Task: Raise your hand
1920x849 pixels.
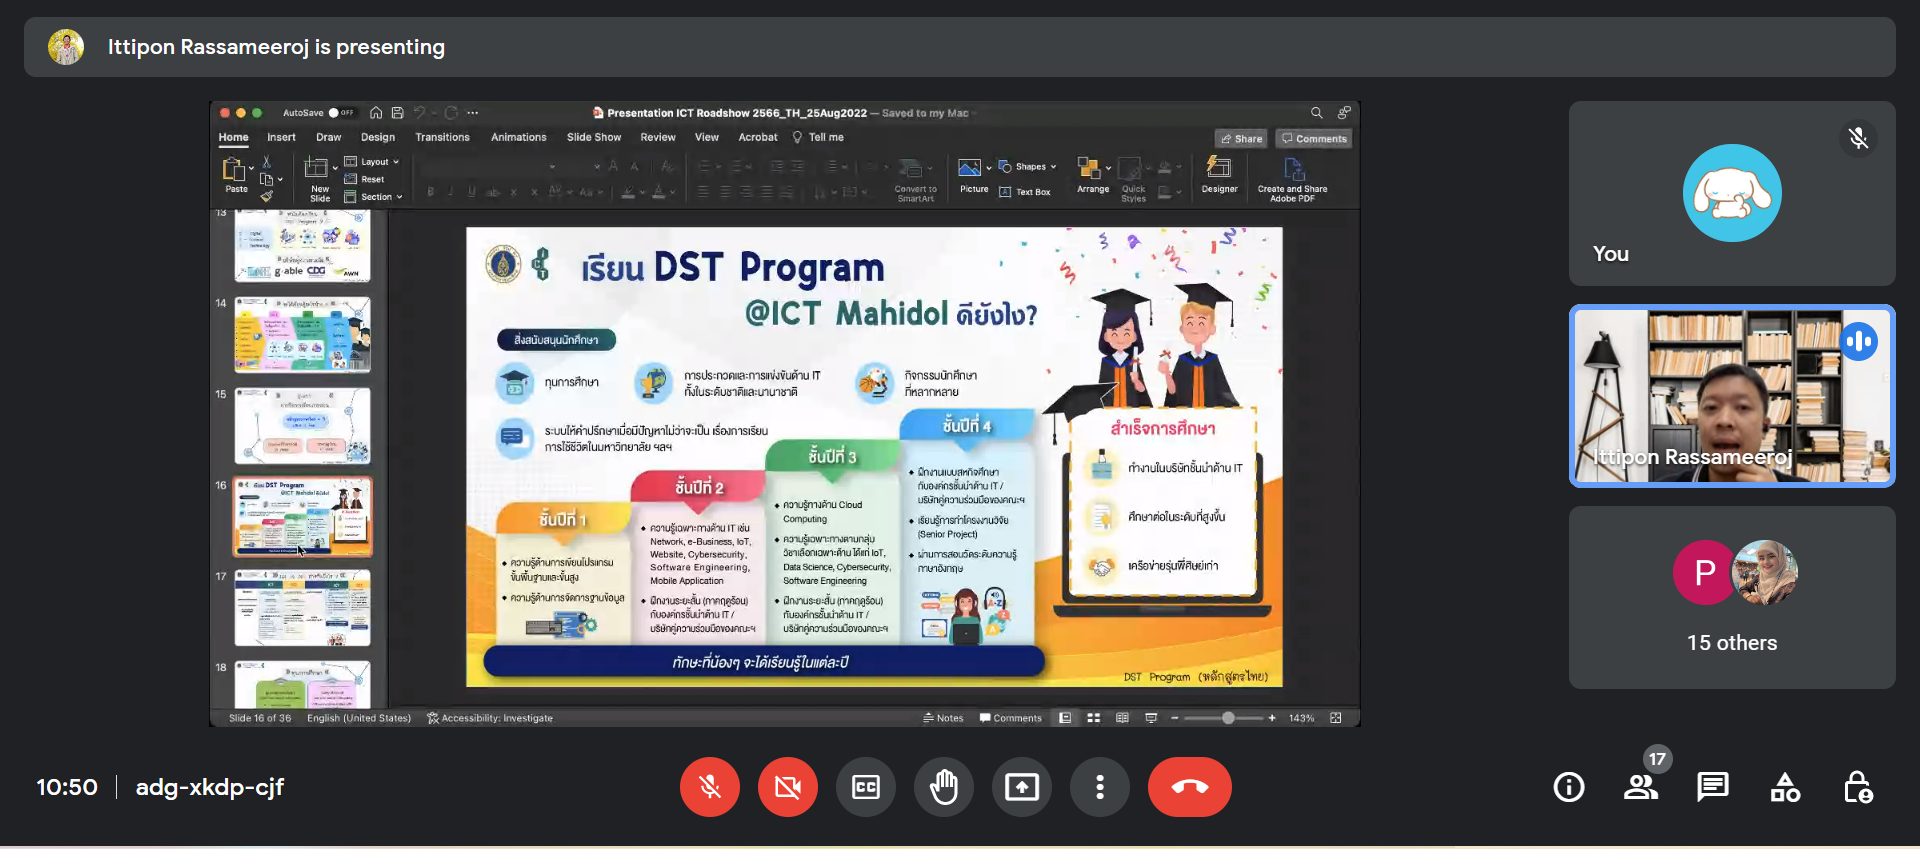Action: pyautogui.click(x=944, y=787)
